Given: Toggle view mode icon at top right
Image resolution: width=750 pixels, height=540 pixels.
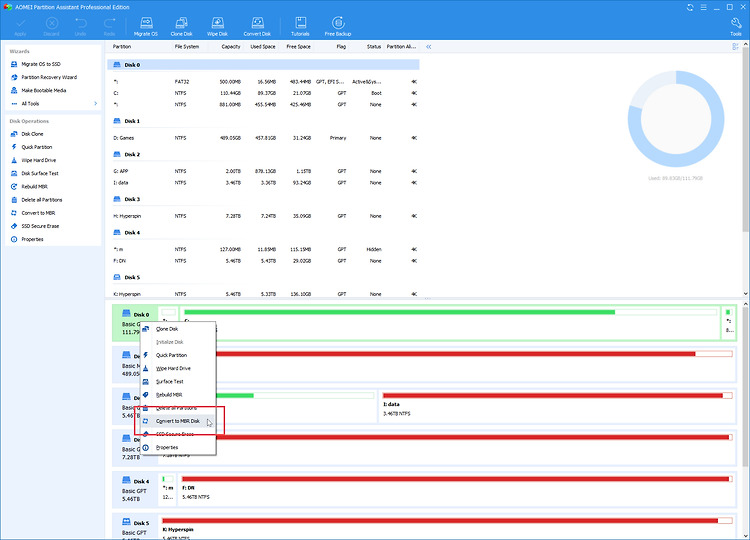Looking at the screenshot, I should coord(735,46).
